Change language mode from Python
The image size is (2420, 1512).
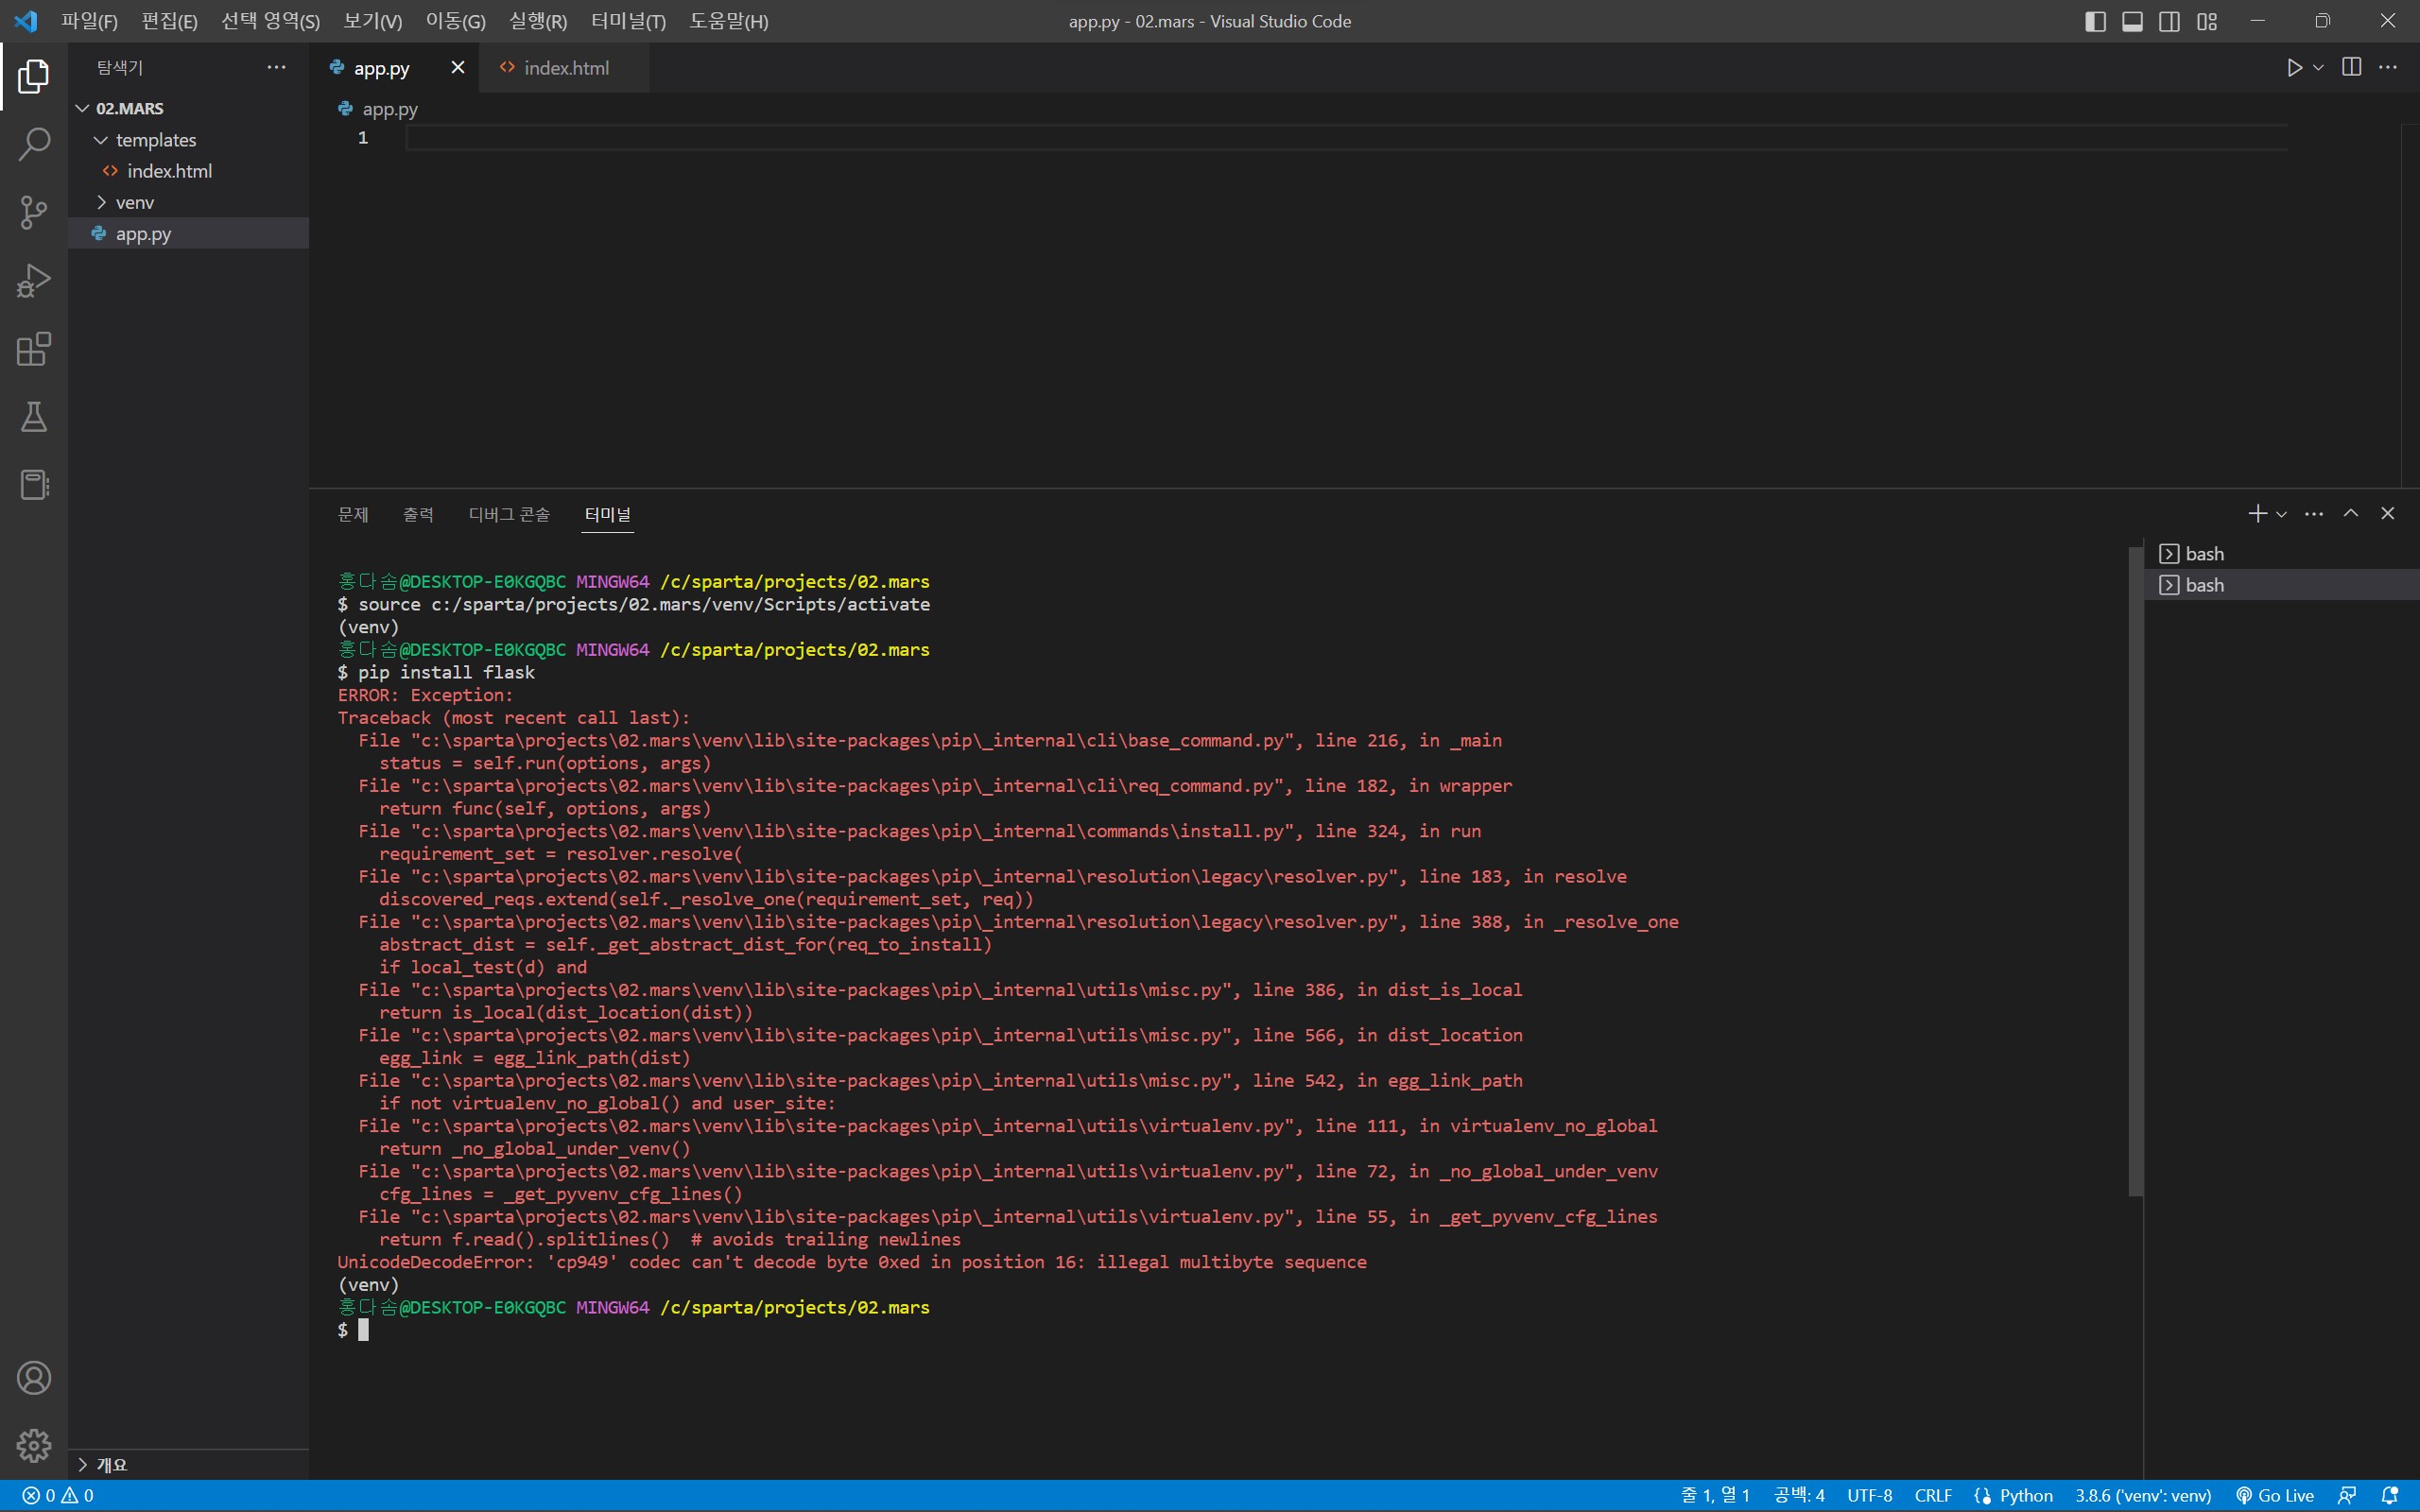pos(2026,1496)
